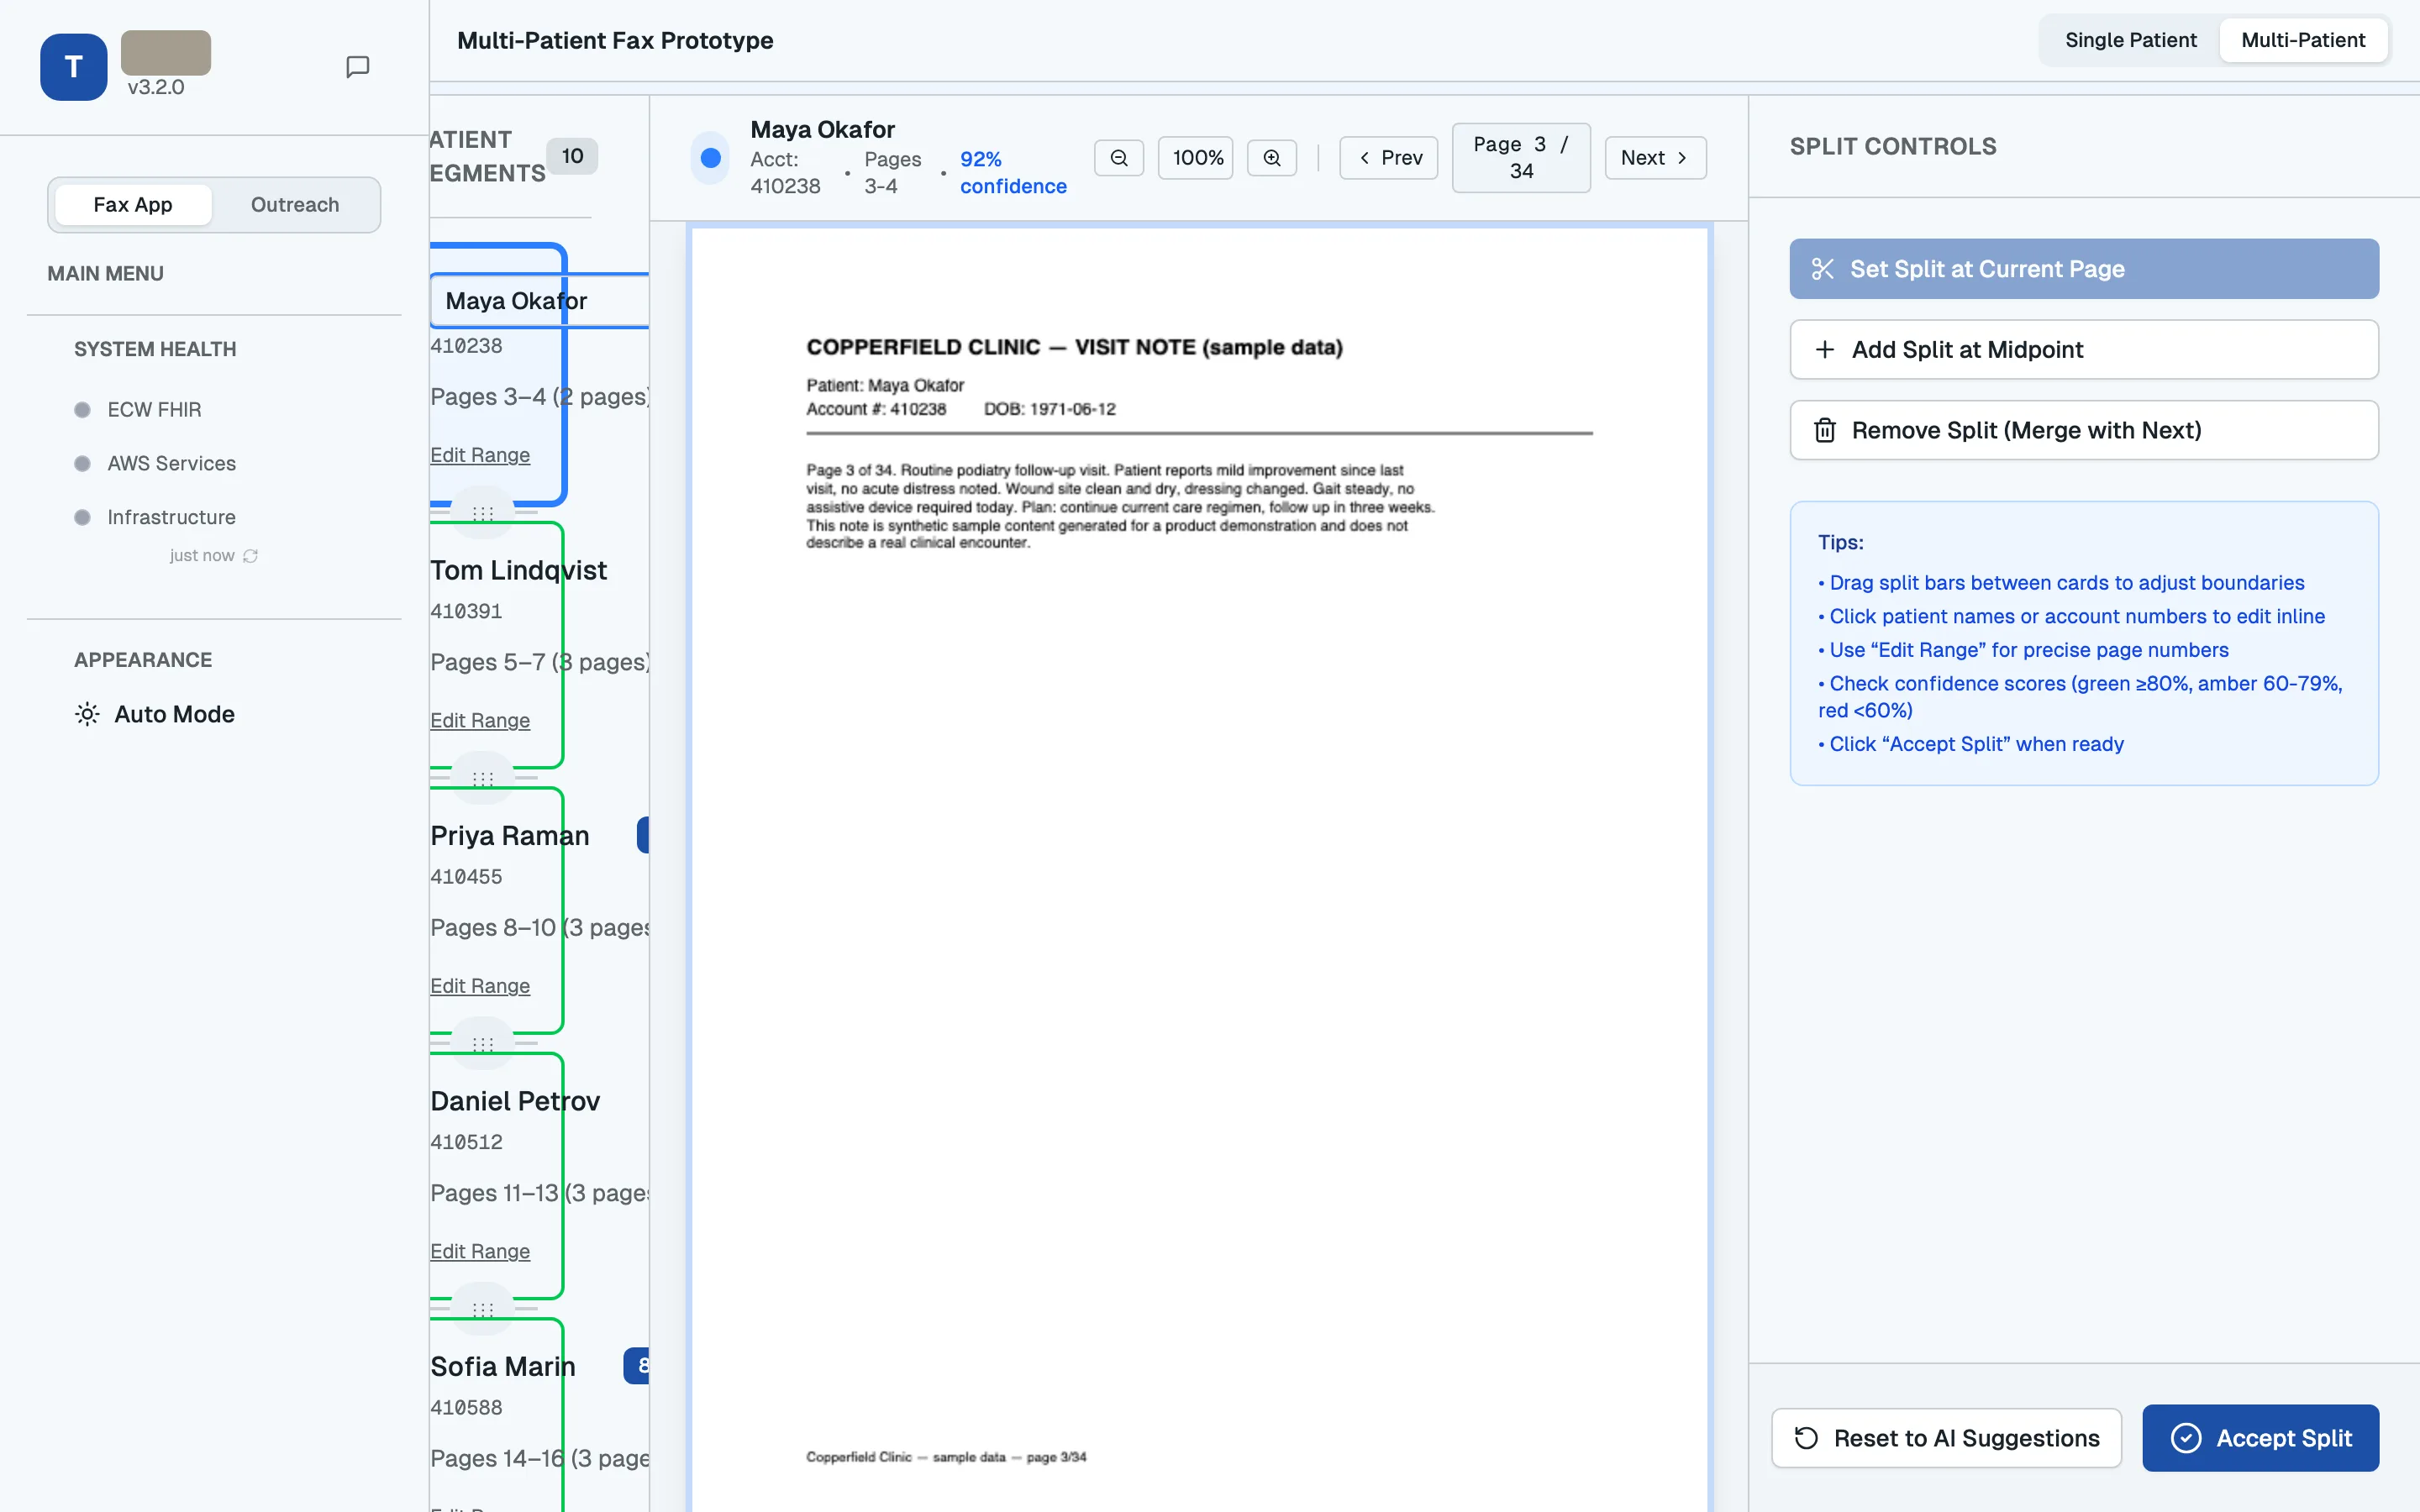Edit the Maya Okafor name field
The height and width of the screenshot is (1512, 2420).
click(540, 301)
